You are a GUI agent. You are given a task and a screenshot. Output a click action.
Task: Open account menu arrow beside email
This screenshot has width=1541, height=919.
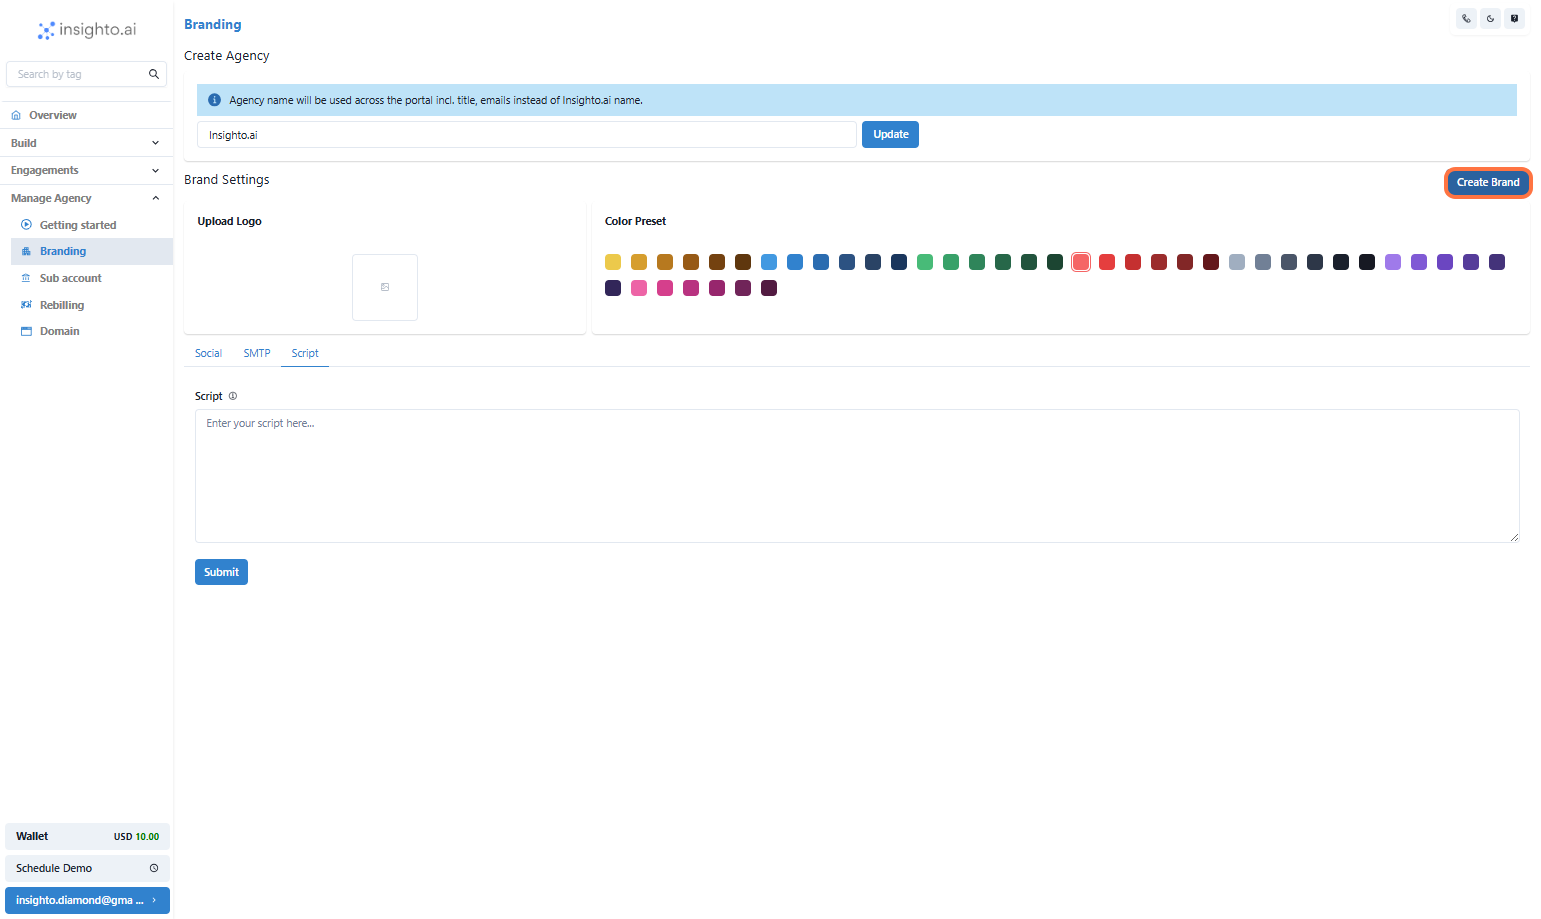154,900
